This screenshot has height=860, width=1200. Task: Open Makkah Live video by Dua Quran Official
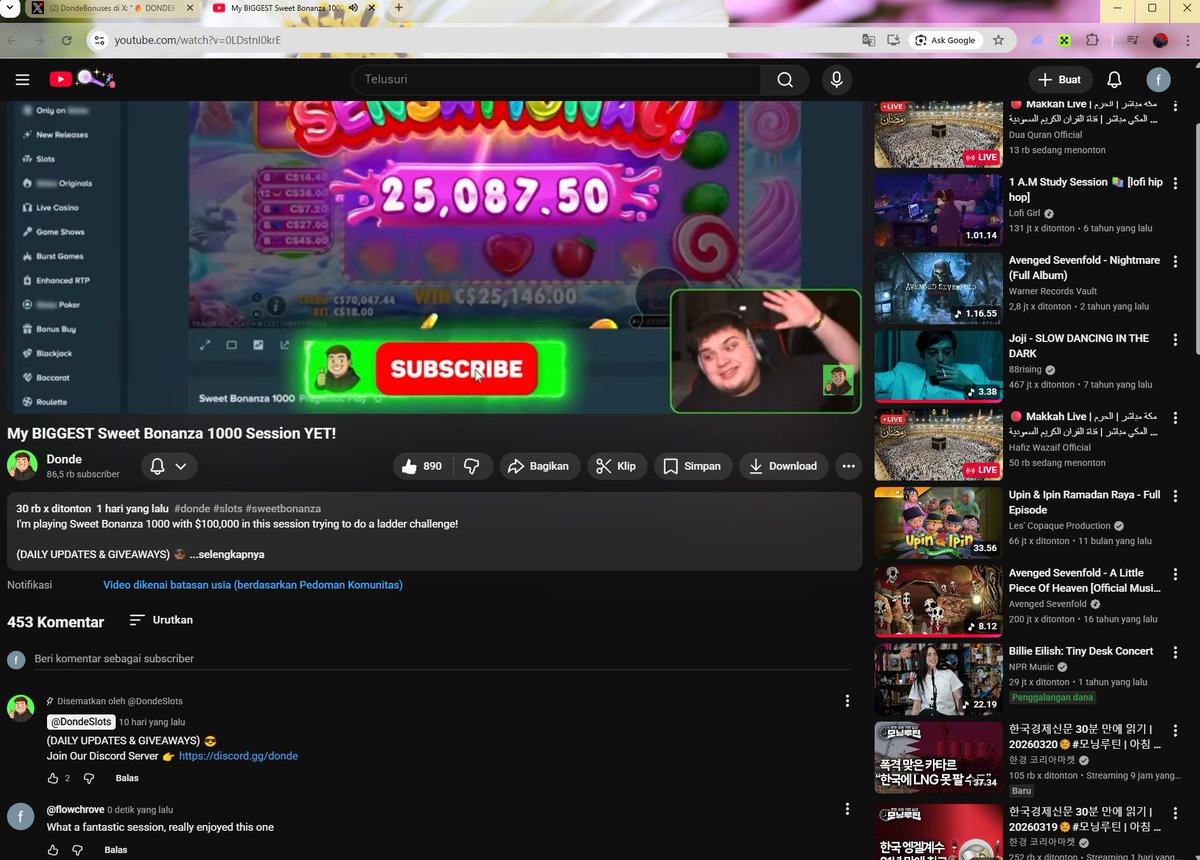[x=938, y=134]
